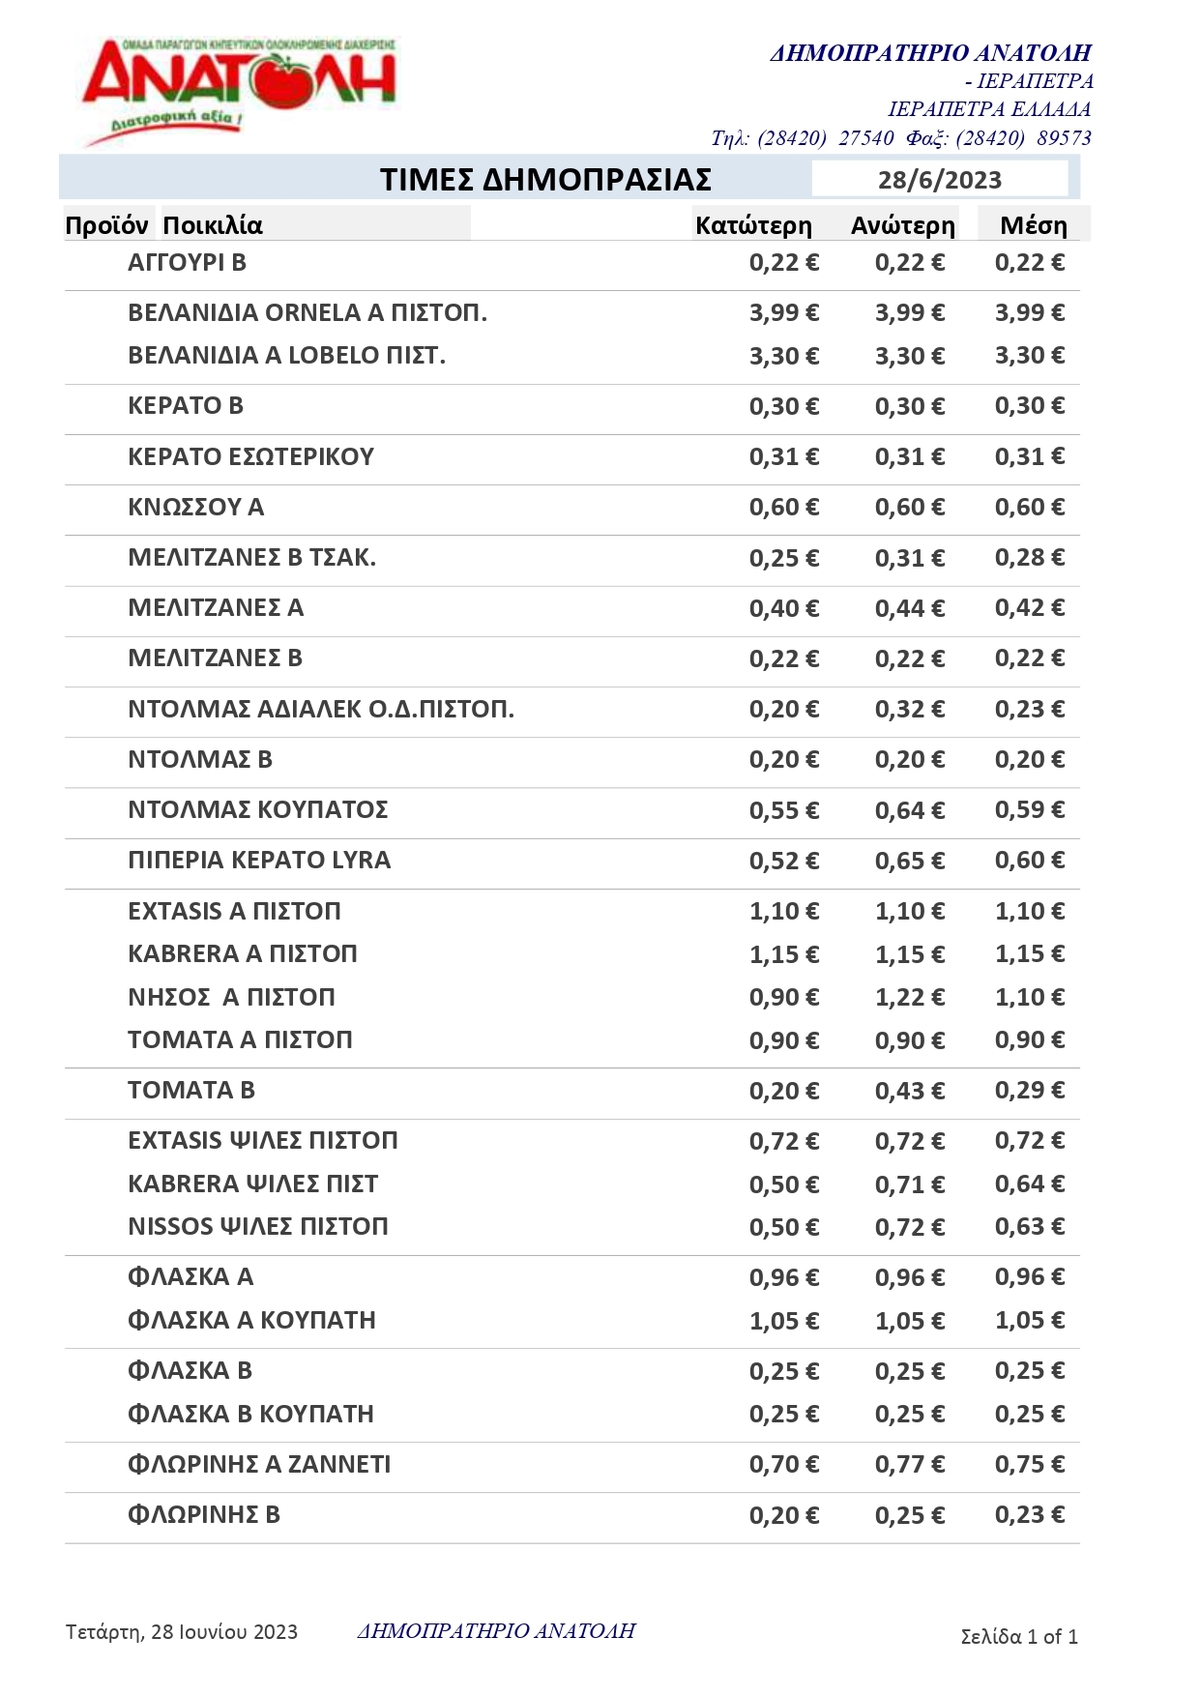Click the Κατώτερη column header
1200x1696 pixels.
click(753, 225)
